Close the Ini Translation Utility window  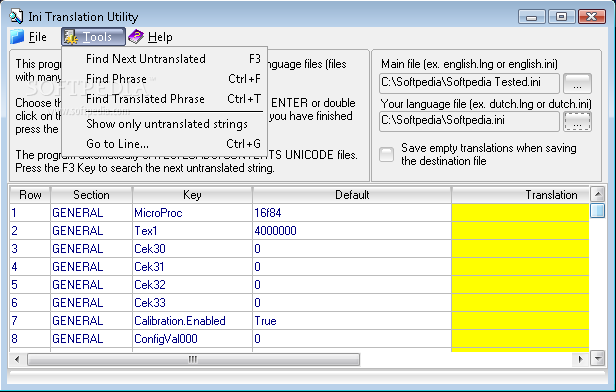pyautogui.click(x=591, y=17)
